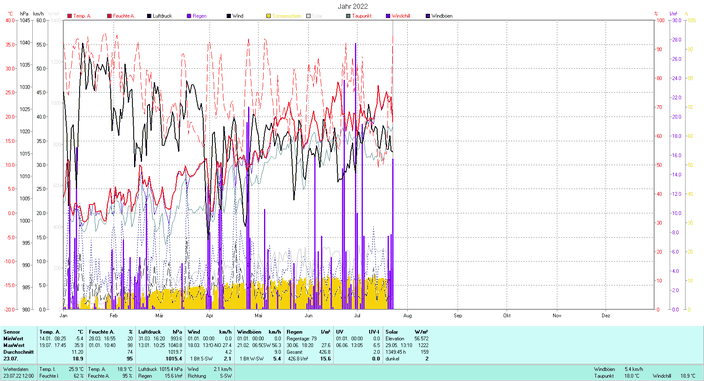
Task: Click the 'Richtung' wind direction entry
Action: pyautogui.click(x=197, y=376)
